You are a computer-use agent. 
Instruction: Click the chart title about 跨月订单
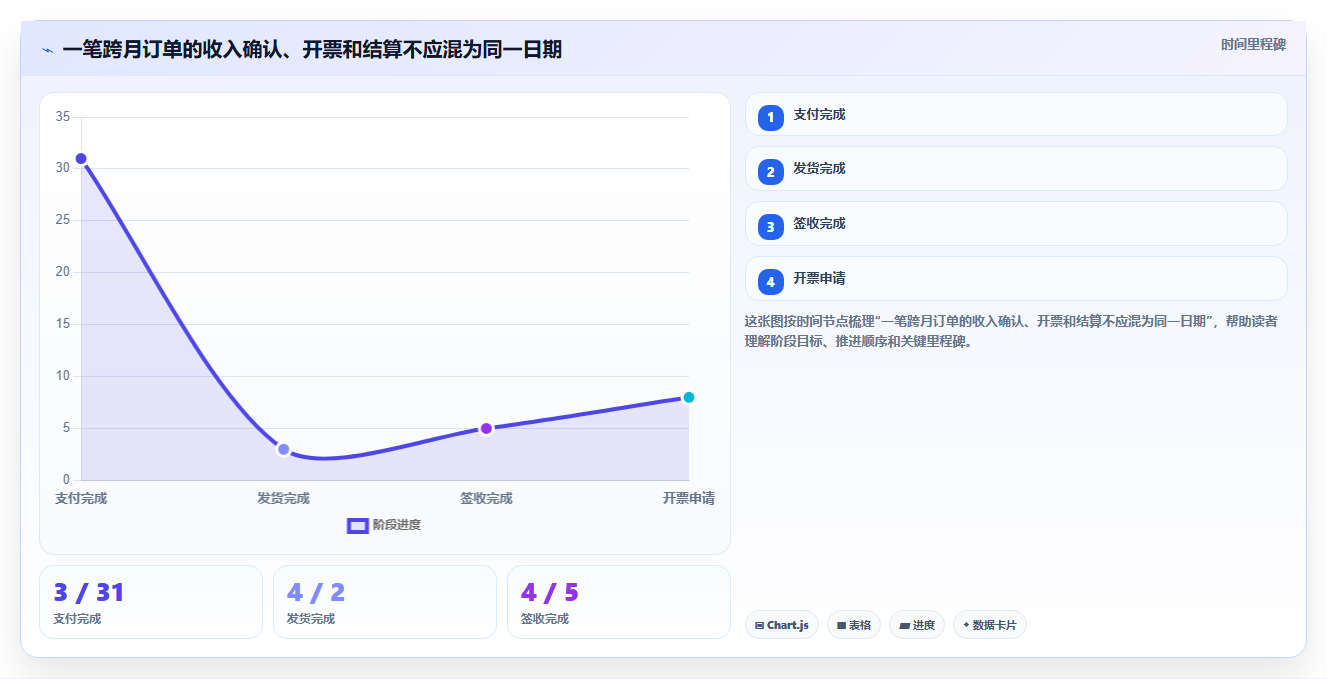312,49
